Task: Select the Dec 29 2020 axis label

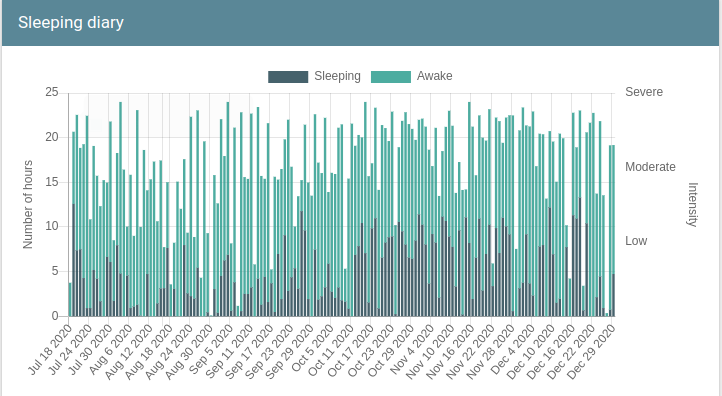Action: click(591, 352)
